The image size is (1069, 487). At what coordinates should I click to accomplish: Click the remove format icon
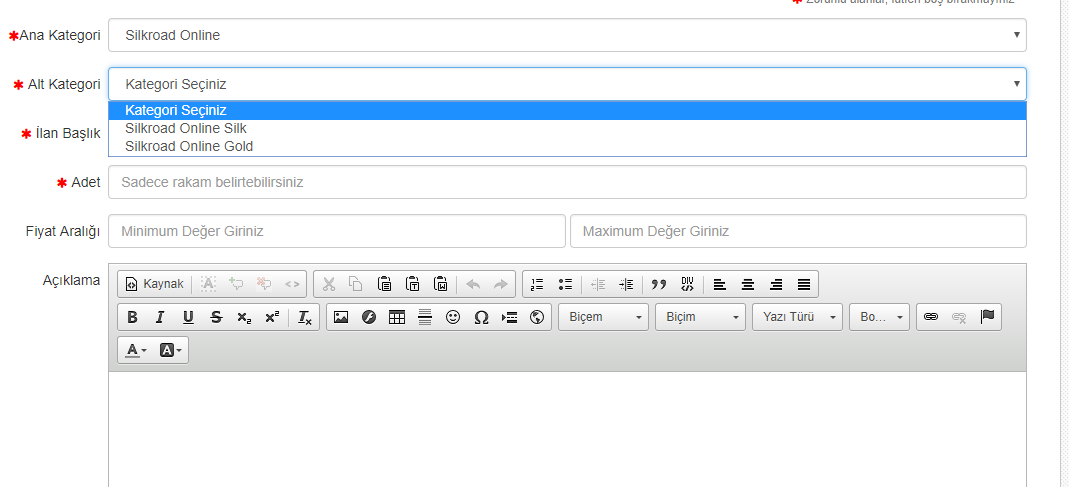[x=305, y=317]
